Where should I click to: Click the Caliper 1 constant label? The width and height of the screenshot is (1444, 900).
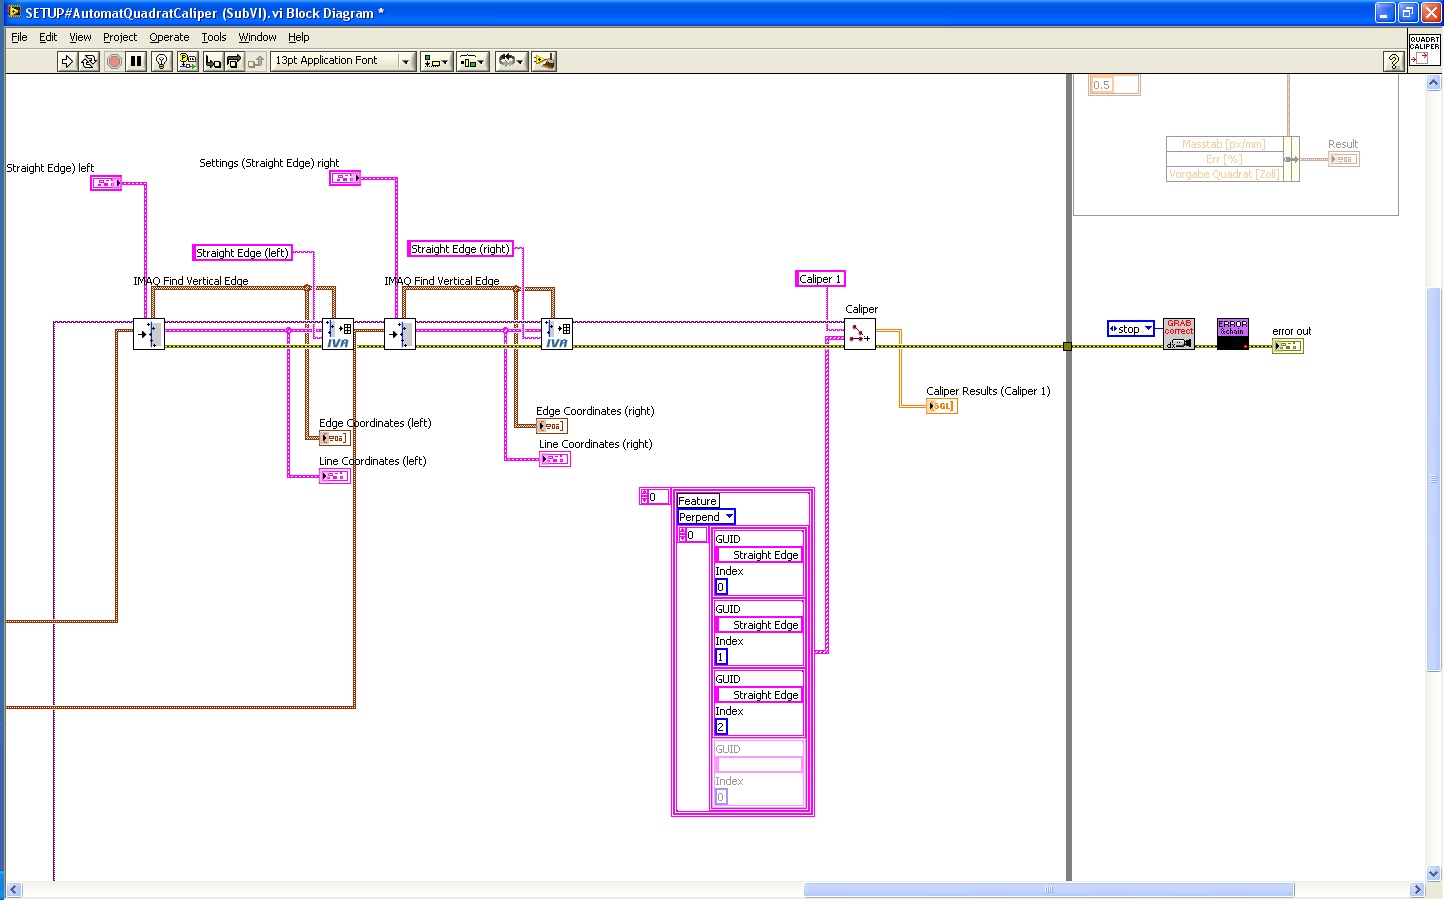click(820, 279)
